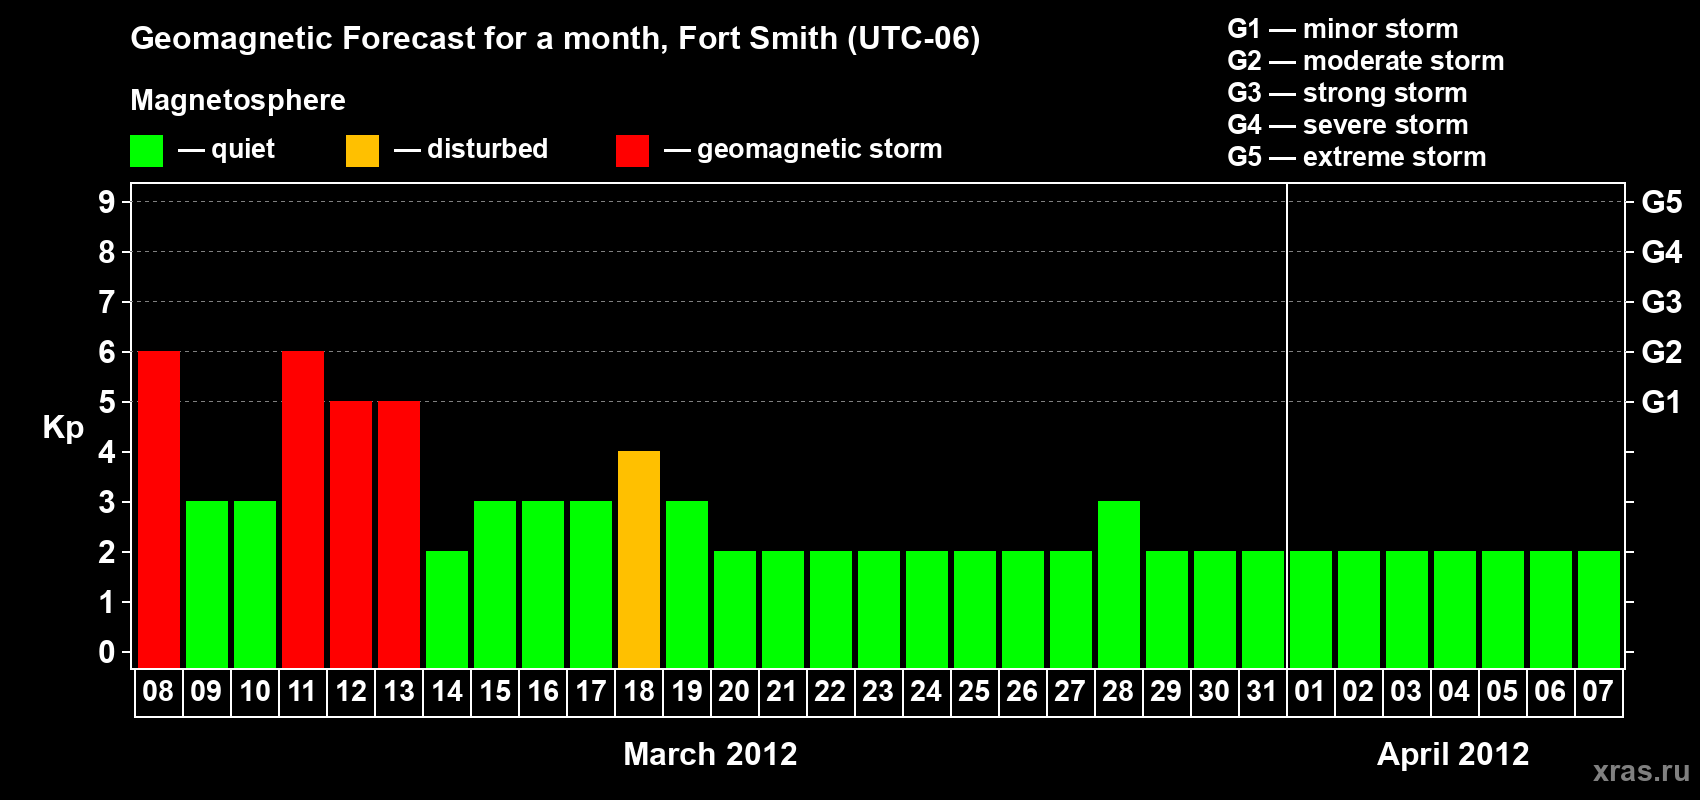The height and width of the screenshot is (800, 1700).
Task: Click the Kp axis label
Action: (63, 428)
